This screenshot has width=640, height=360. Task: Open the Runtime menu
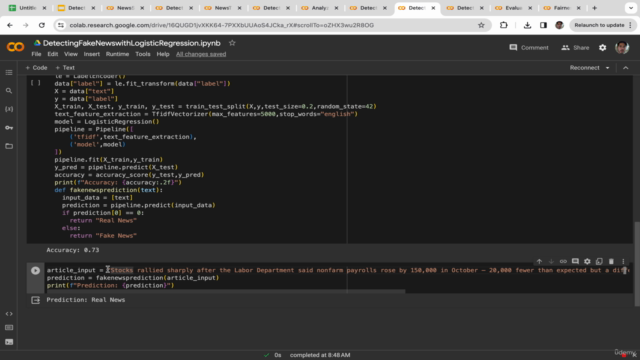pyautogui.click(x=117, y=54)
